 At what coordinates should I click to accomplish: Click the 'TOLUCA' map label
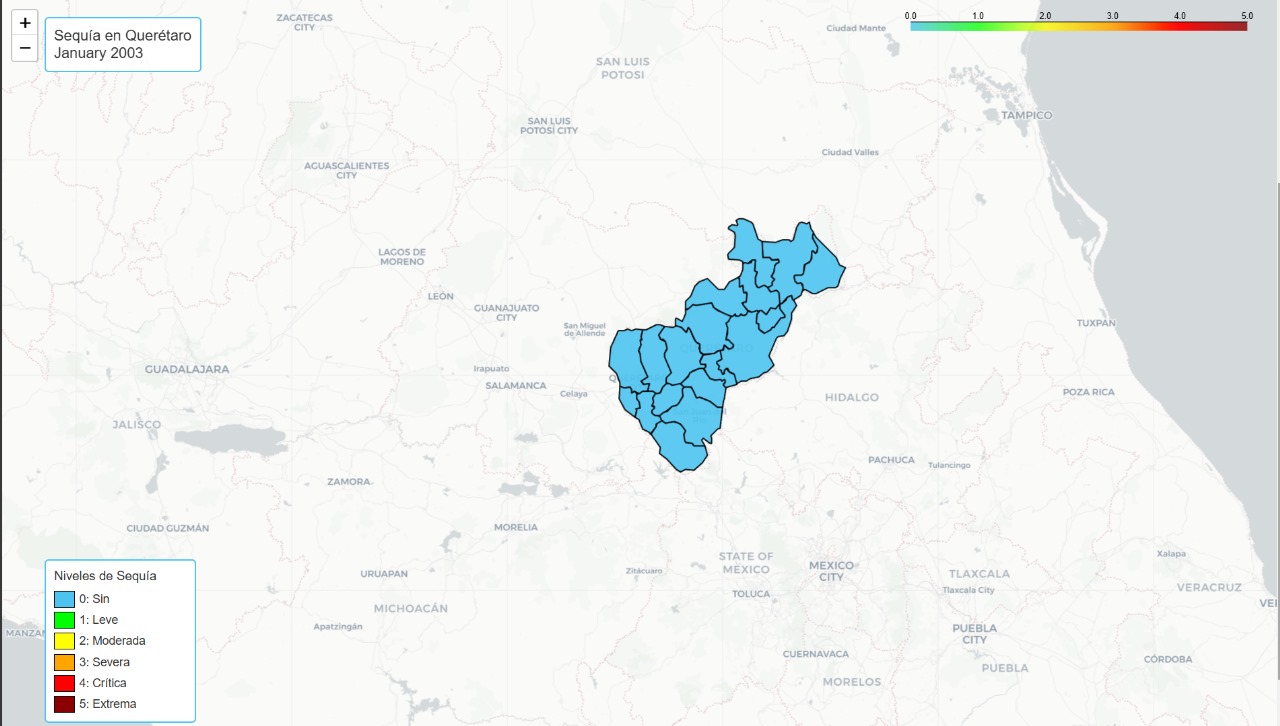coord(752,594)
